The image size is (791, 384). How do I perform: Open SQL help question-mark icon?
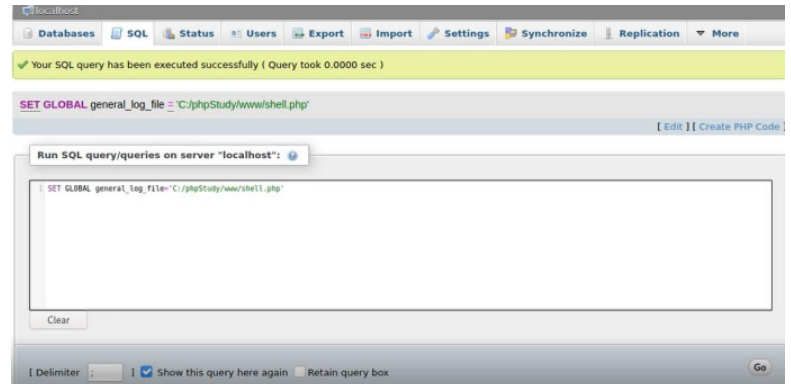(292, 155)
